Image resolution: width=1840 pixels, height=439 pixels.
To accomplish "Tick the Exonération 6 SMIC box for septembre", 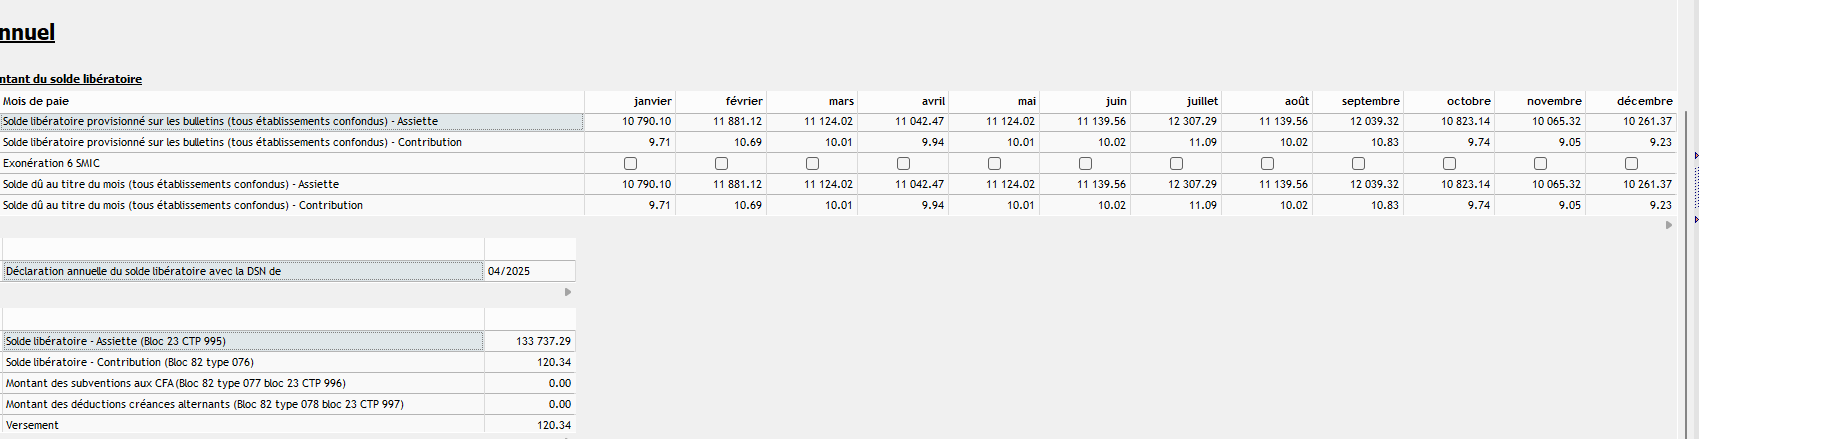I will click(1358, 163).
